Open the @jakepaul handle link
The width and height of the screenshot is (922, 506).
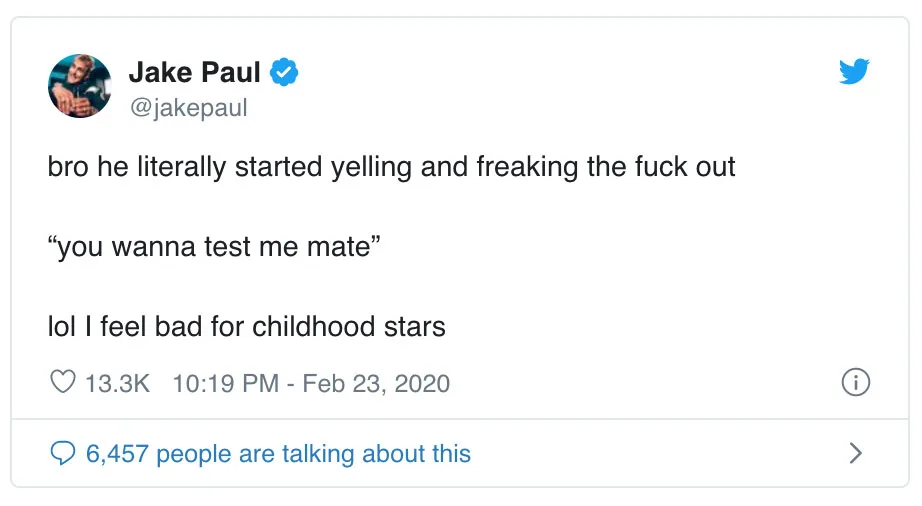click(187, 107)
